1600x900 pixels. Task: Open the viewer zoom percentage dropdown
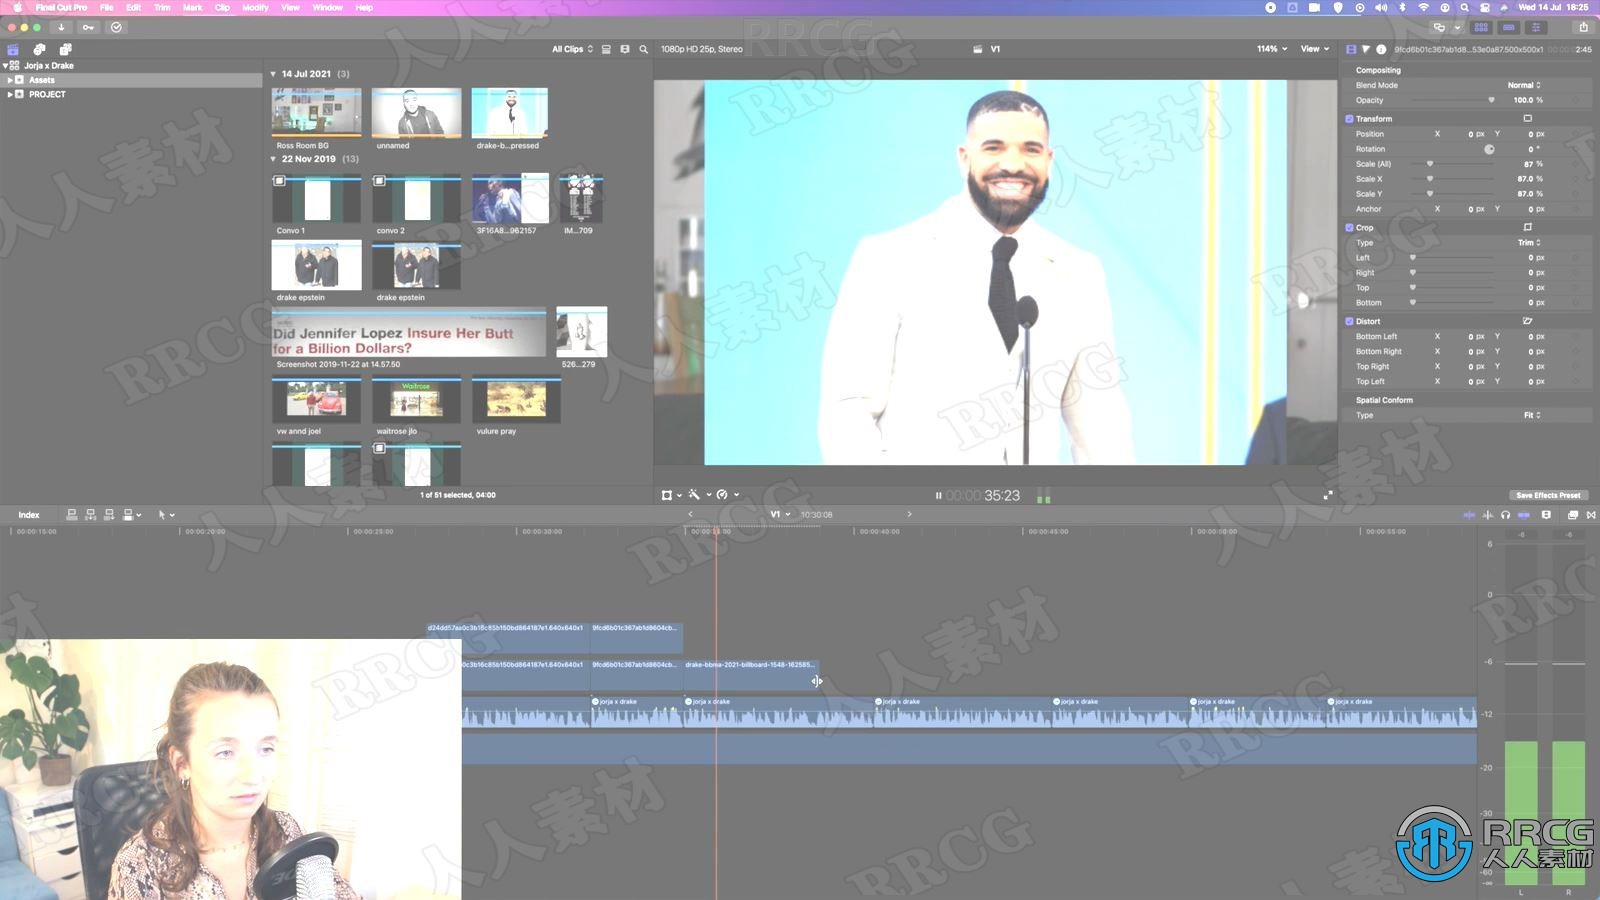coord(1272,49)
